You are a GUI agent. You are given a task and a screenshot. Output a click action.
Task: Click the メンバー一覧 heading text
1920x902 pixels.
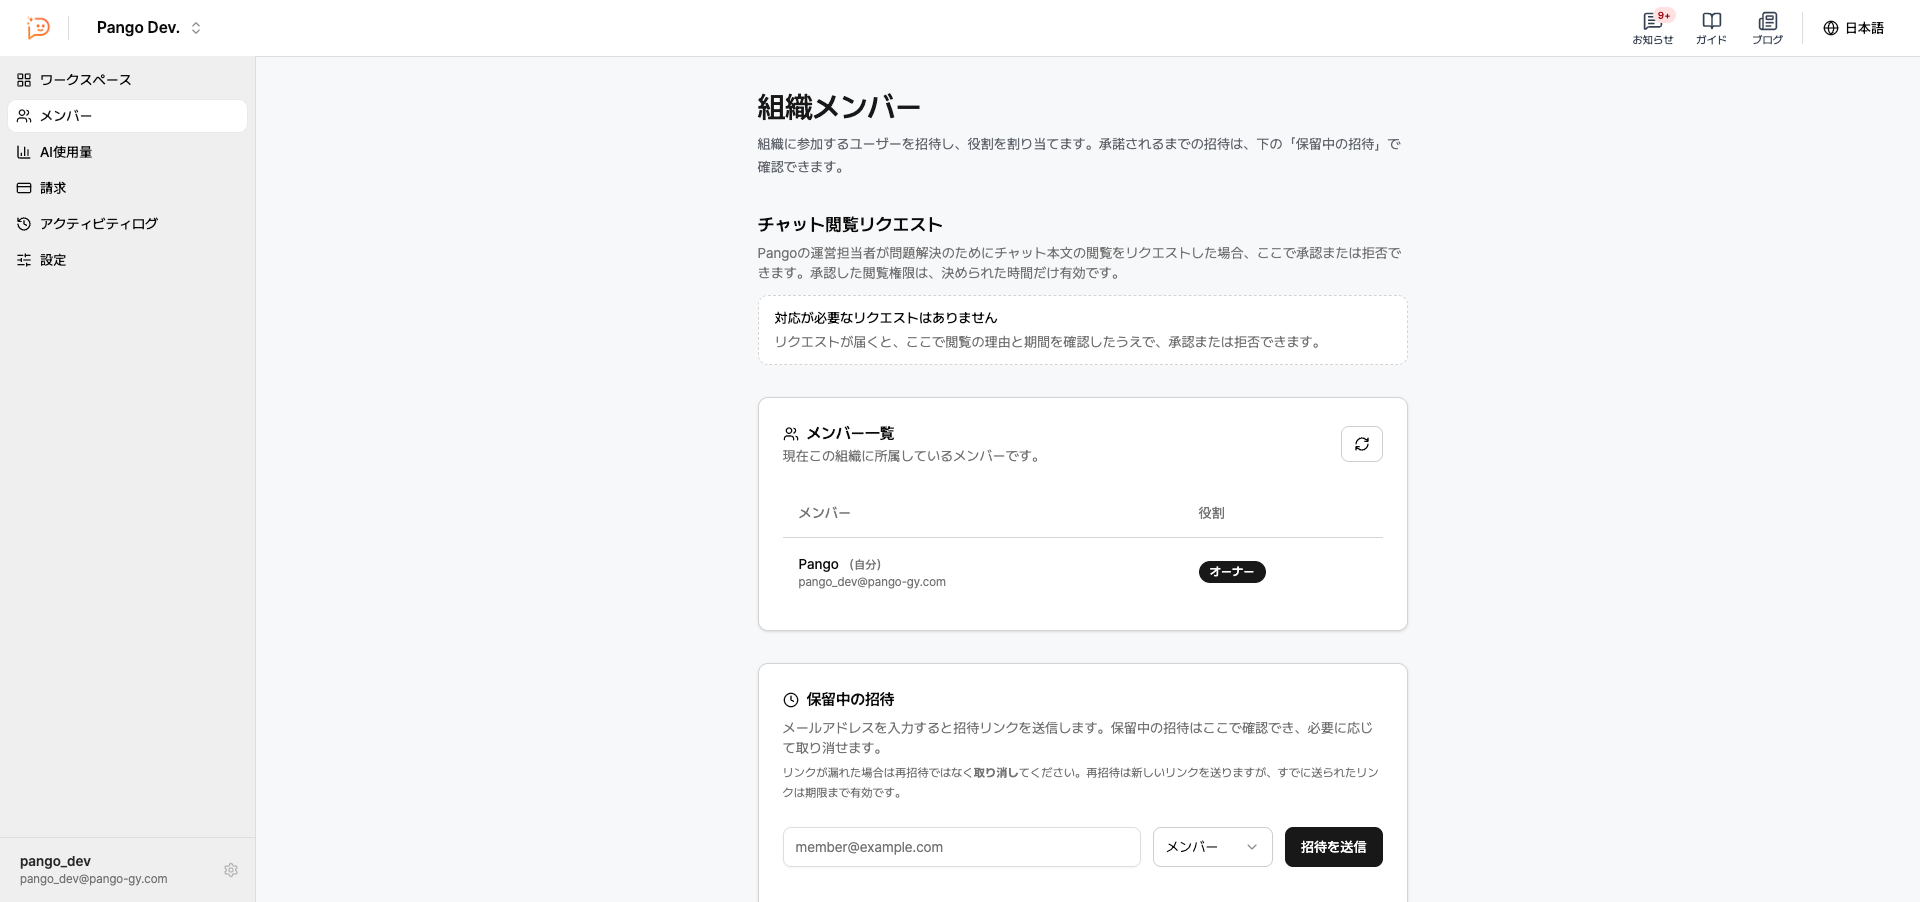tap(850, 433)
